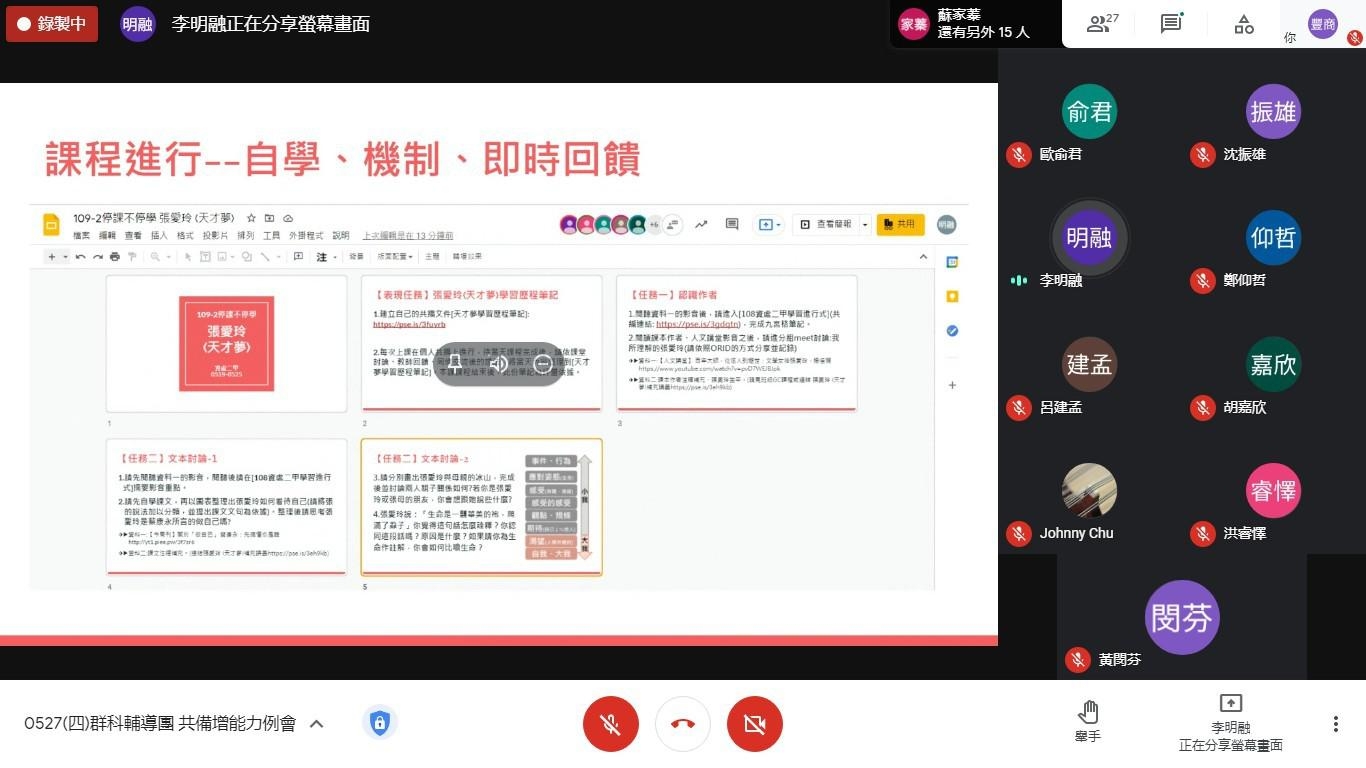Expand meeting details chevron next to the meeting title
1366x768 pixels.
coord(317,723)
